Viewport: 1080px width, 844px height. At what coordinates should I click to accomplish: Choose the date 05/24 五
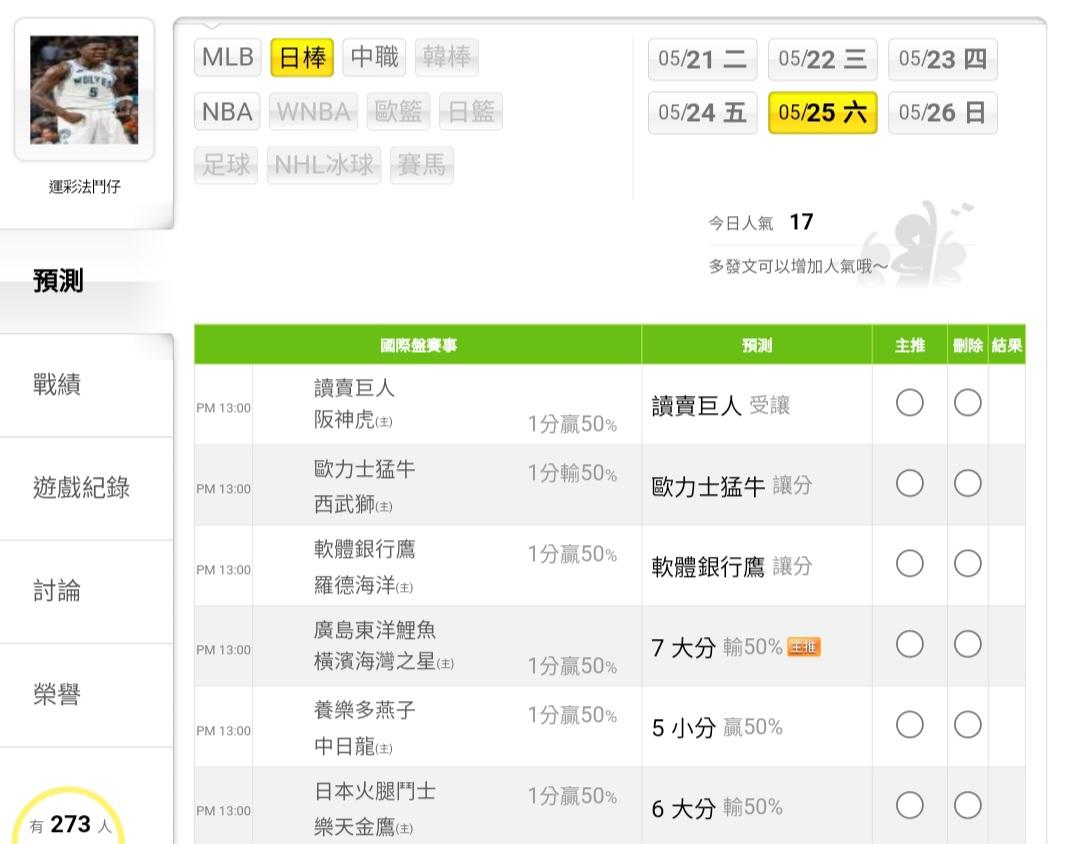click(x=703, y=112)
